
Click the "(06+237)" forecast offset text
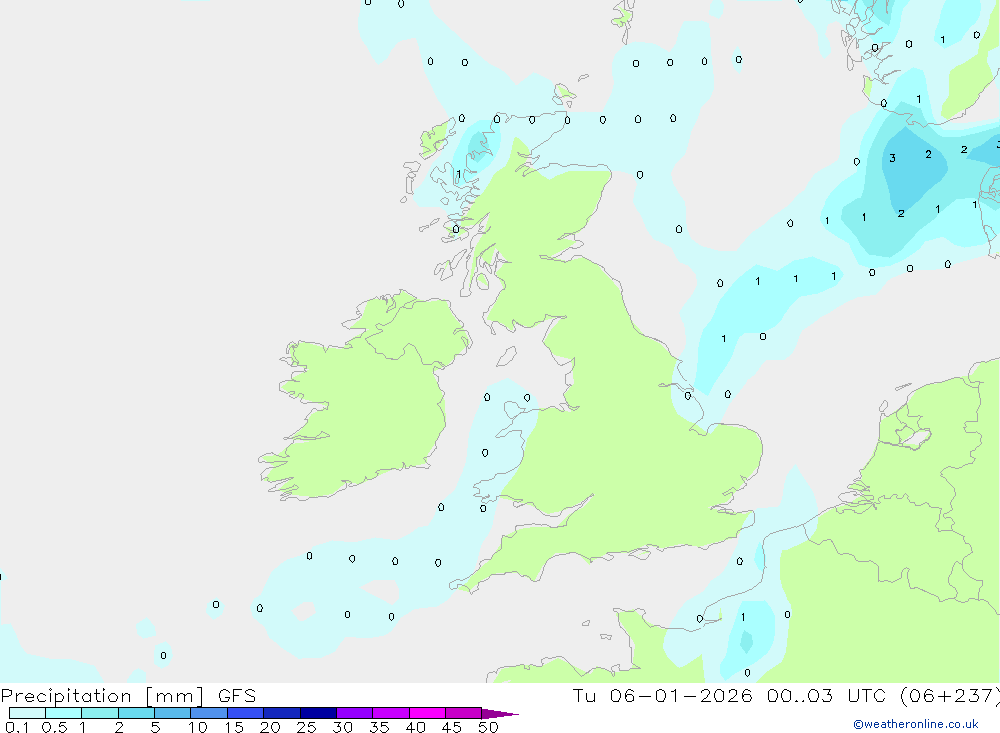coord(950,696)
